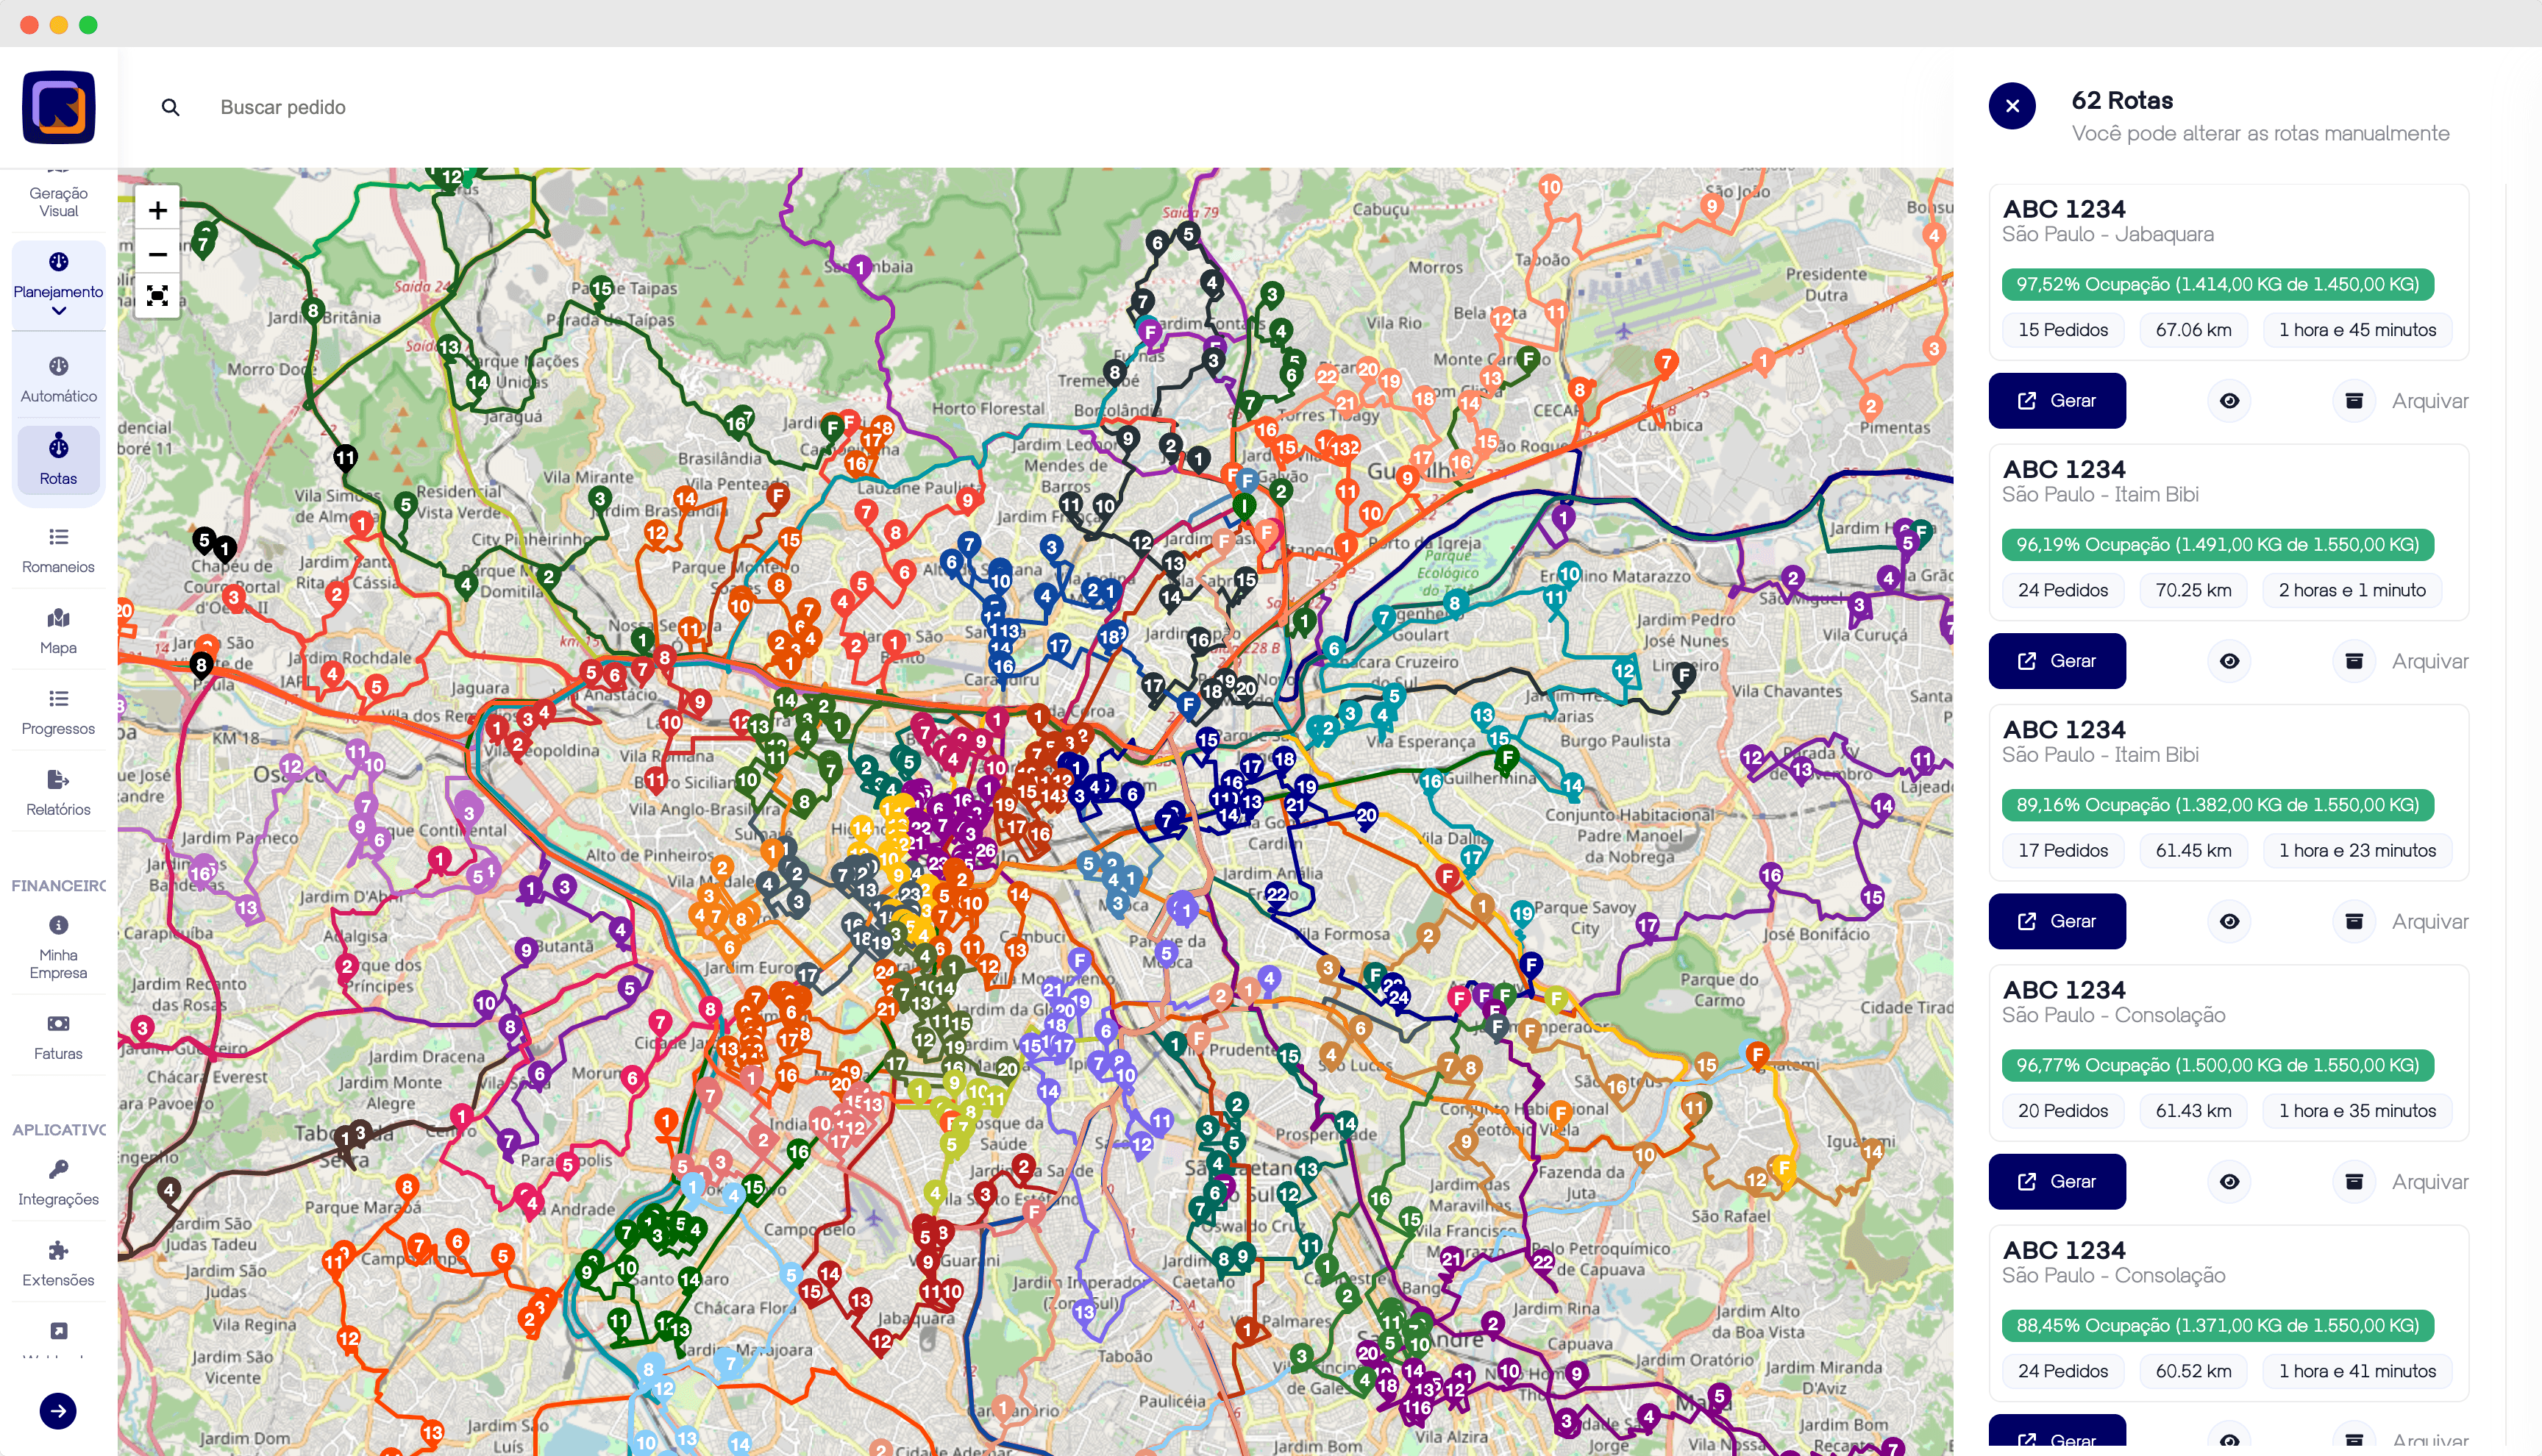2542x1456 pixels.
Task: Expand sidebar with arrow button
Action: [58, 1410]
